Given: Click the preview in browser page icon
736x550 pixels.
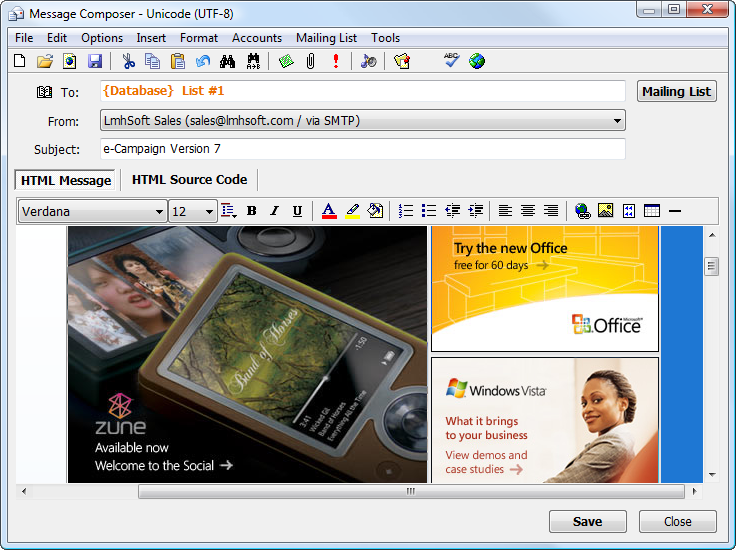Looking at the screenshot, I should click(69, 61).
